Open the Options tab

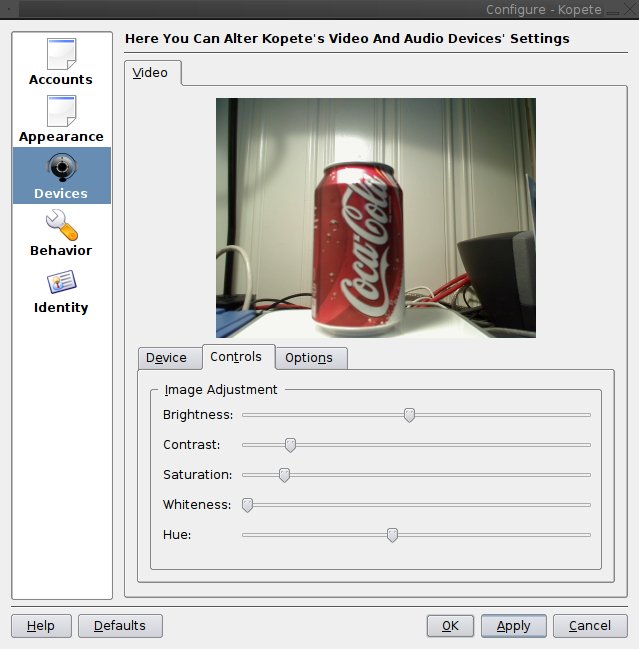(311, 358)
